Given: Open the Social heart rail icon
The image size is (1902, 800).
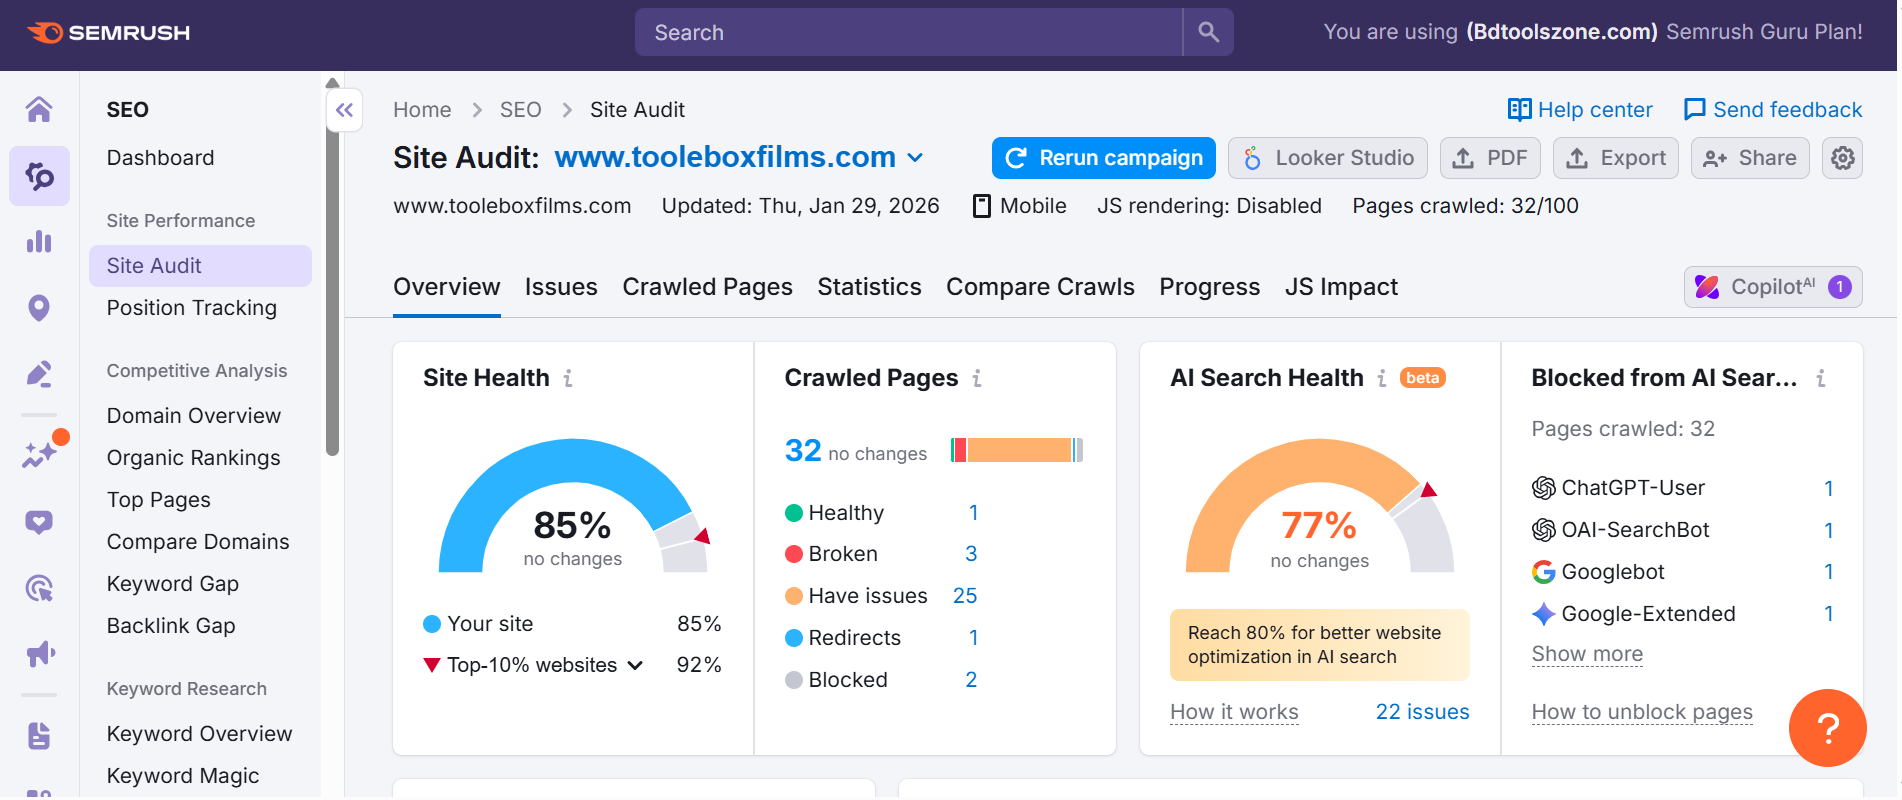Looking at the screenshot, I should click(39, 522).
